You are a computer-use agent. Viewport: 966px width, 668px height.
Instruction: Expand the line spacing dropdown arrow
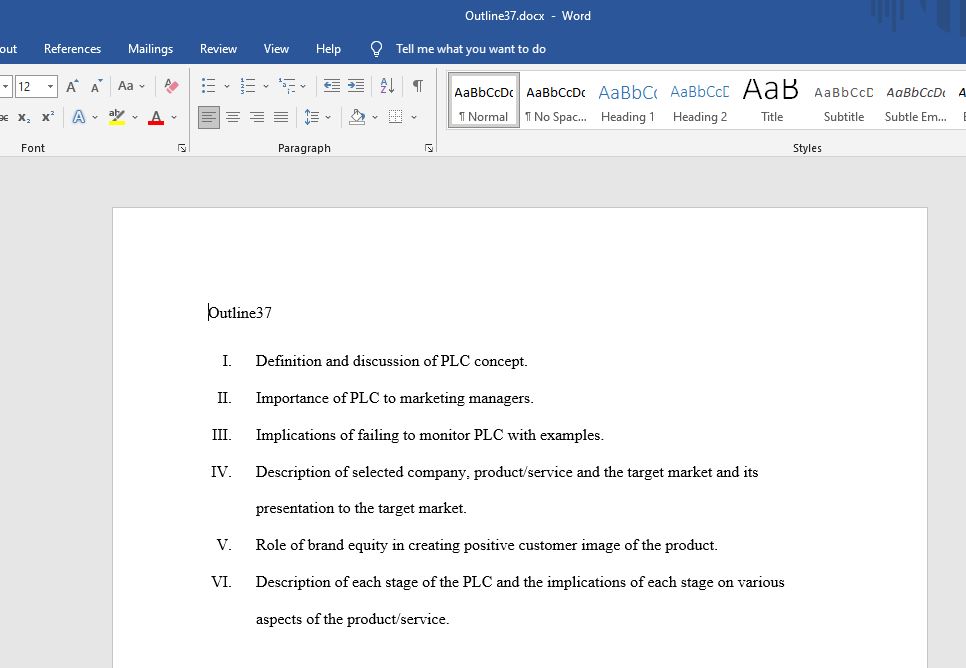click(328, 117)
